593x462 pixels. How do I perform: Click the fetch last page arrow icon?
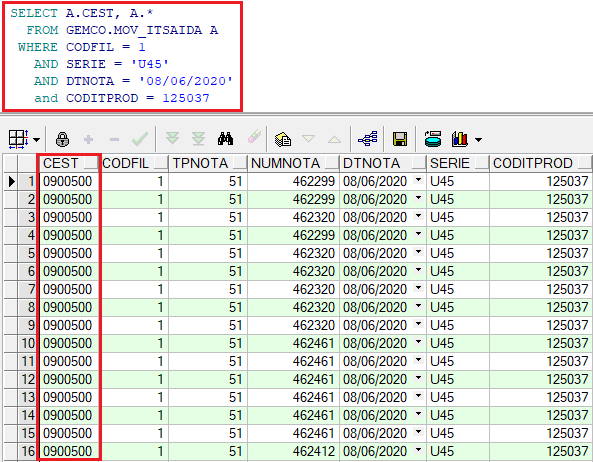[198, 138]
